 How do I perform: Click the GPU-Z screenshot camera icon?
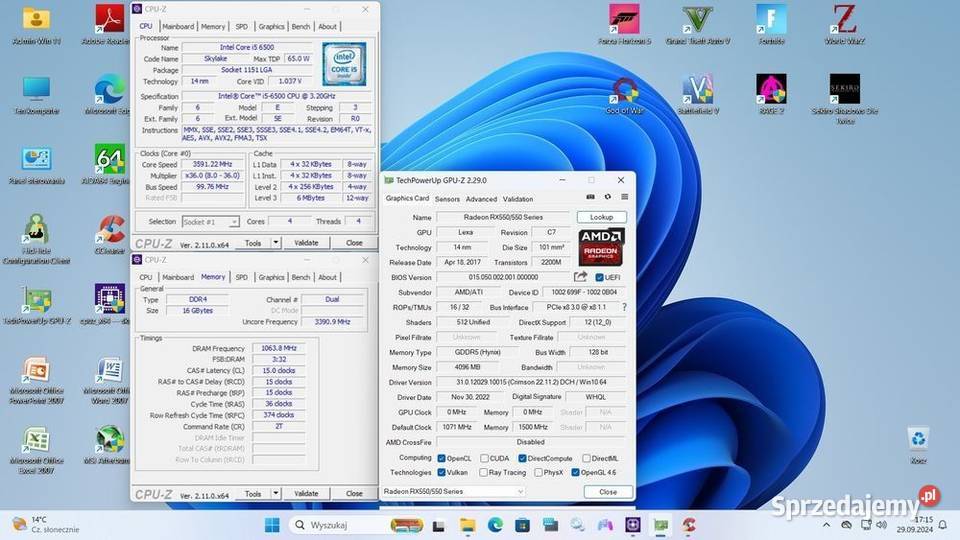tap(590, 197)
